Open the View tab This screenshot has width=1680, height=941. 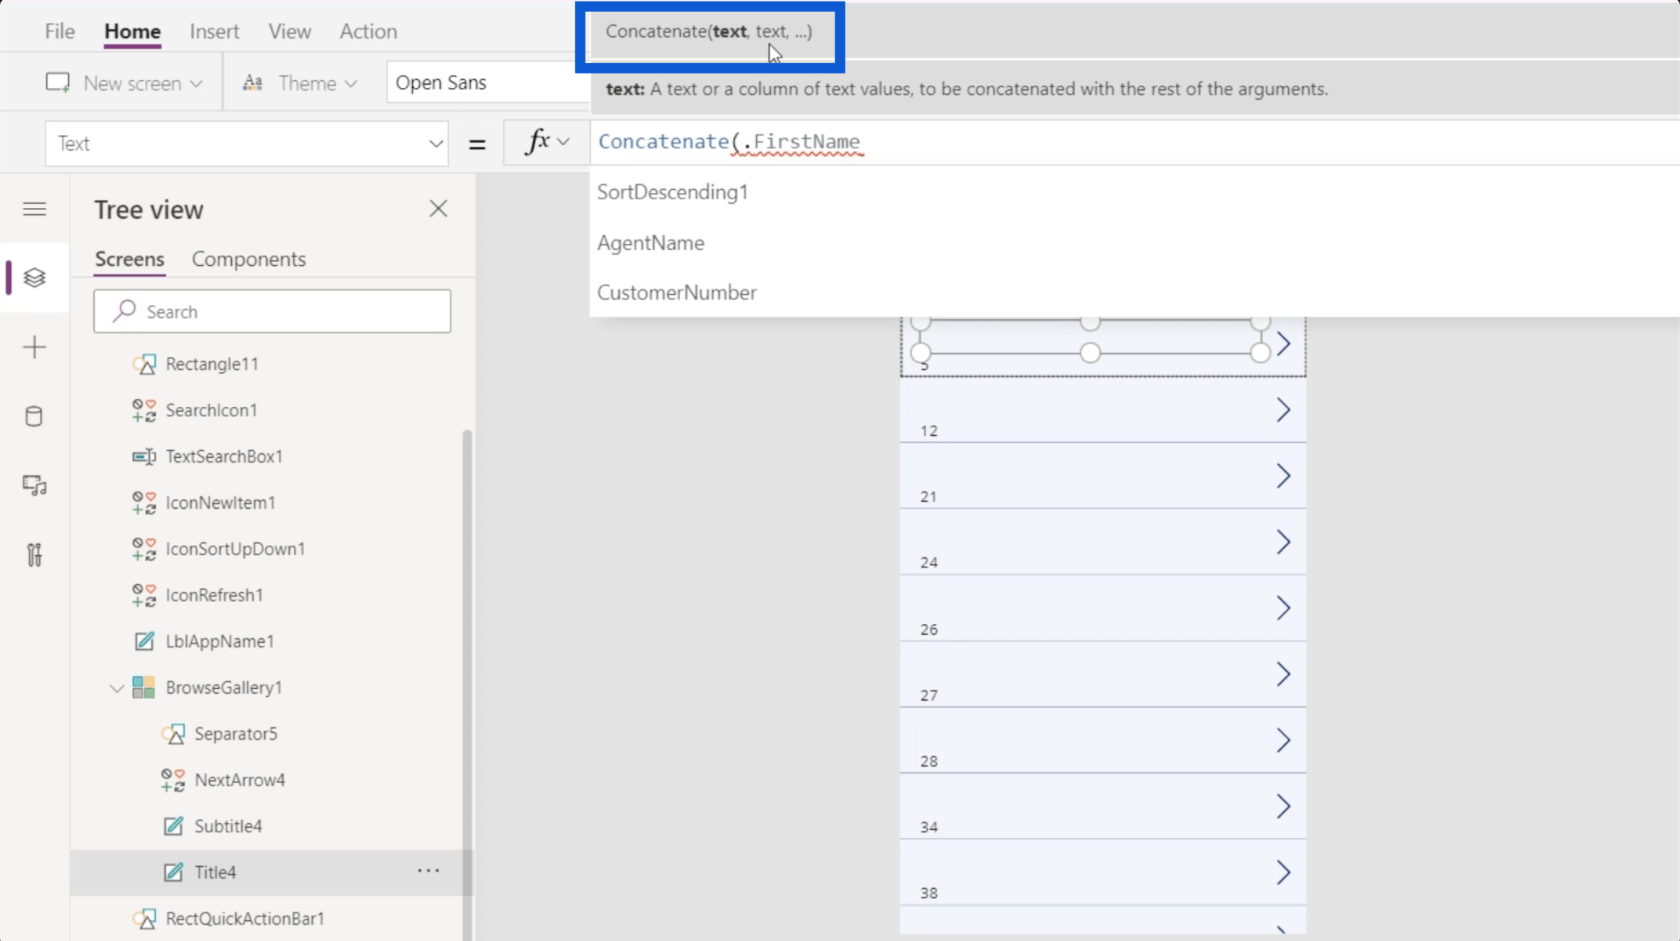point(289,31)
